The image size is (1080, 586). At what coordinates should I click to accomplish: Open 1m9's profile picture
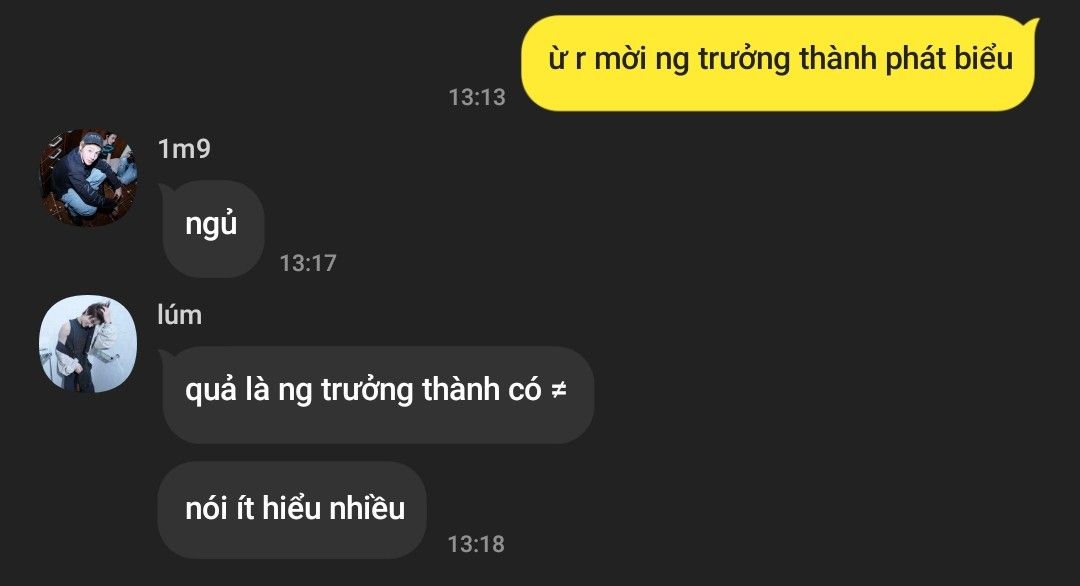[x=88, y=178]
